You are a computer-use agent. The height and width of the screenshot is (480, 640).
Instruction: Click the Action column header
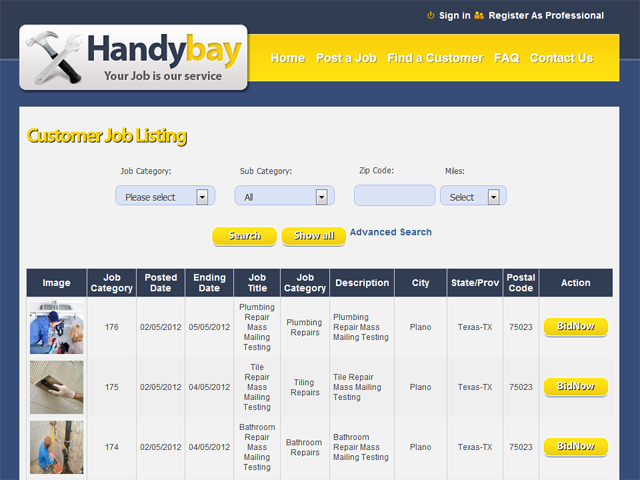tap(576, 282)
